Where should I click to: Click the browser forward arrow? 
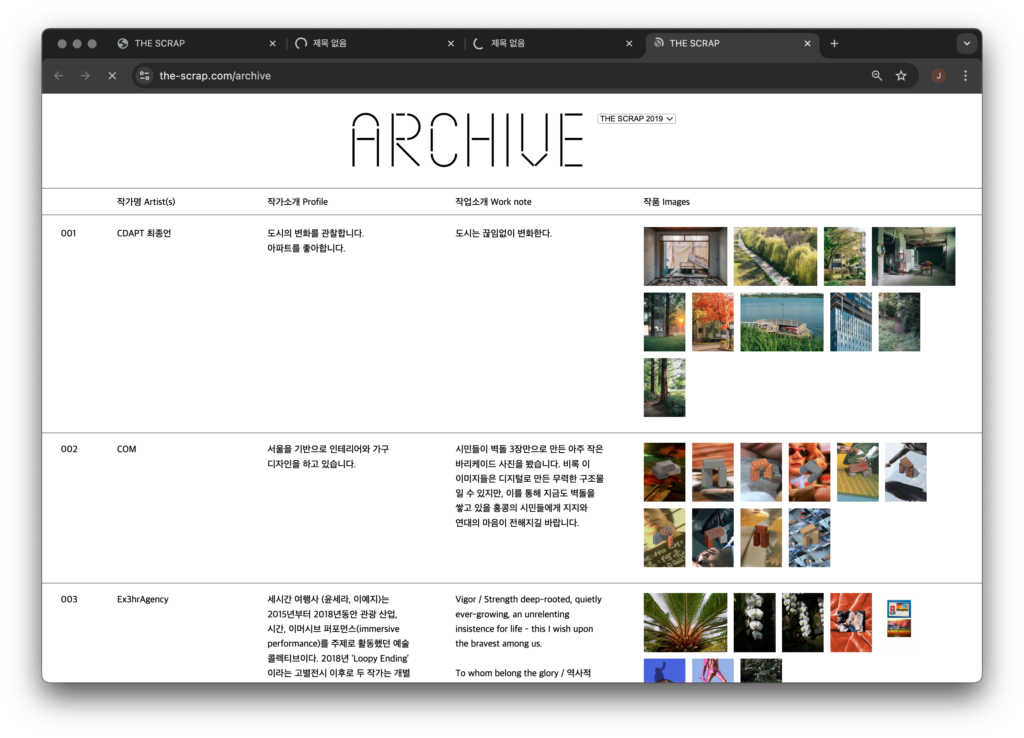coord(85,76)
